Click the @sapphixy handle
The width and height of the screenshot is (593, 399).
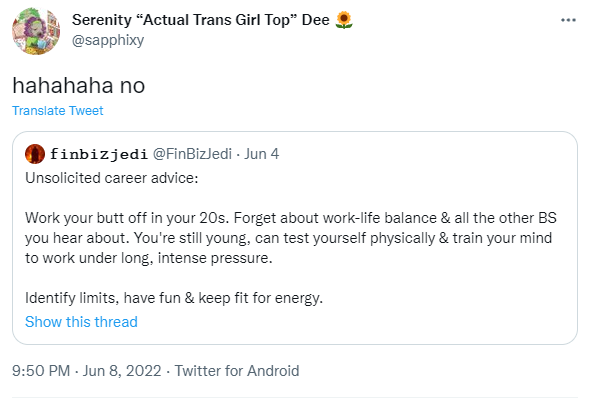pyautogui.click(x=108, y=40)
